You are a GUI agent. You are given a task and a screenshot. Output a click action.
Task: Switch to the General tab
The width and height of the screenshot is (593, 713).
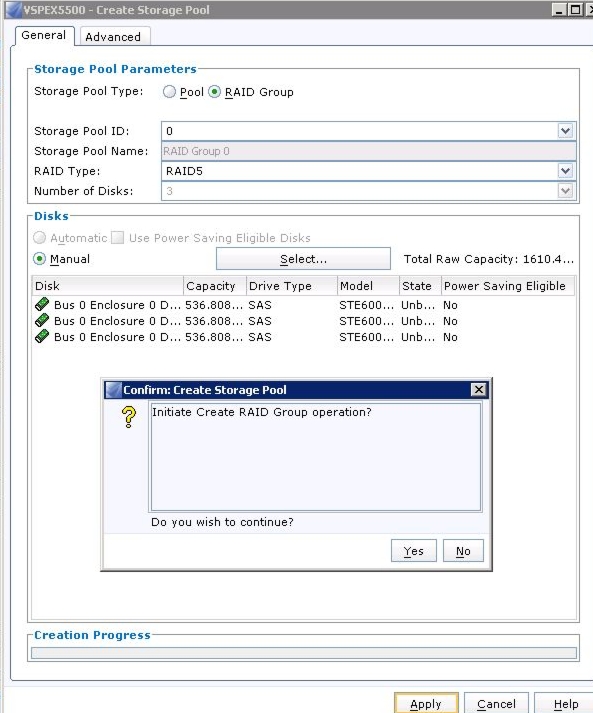coord(45,35)
